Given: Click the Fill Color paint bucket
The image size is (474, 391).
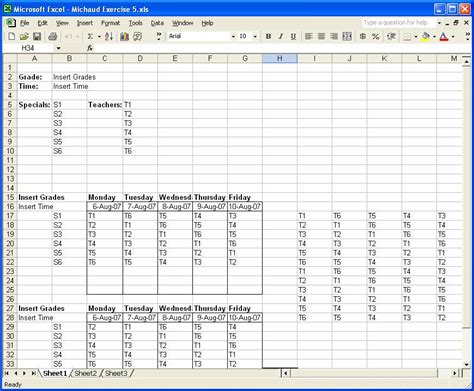Looking at the screenshot, I should pos(426,36).
